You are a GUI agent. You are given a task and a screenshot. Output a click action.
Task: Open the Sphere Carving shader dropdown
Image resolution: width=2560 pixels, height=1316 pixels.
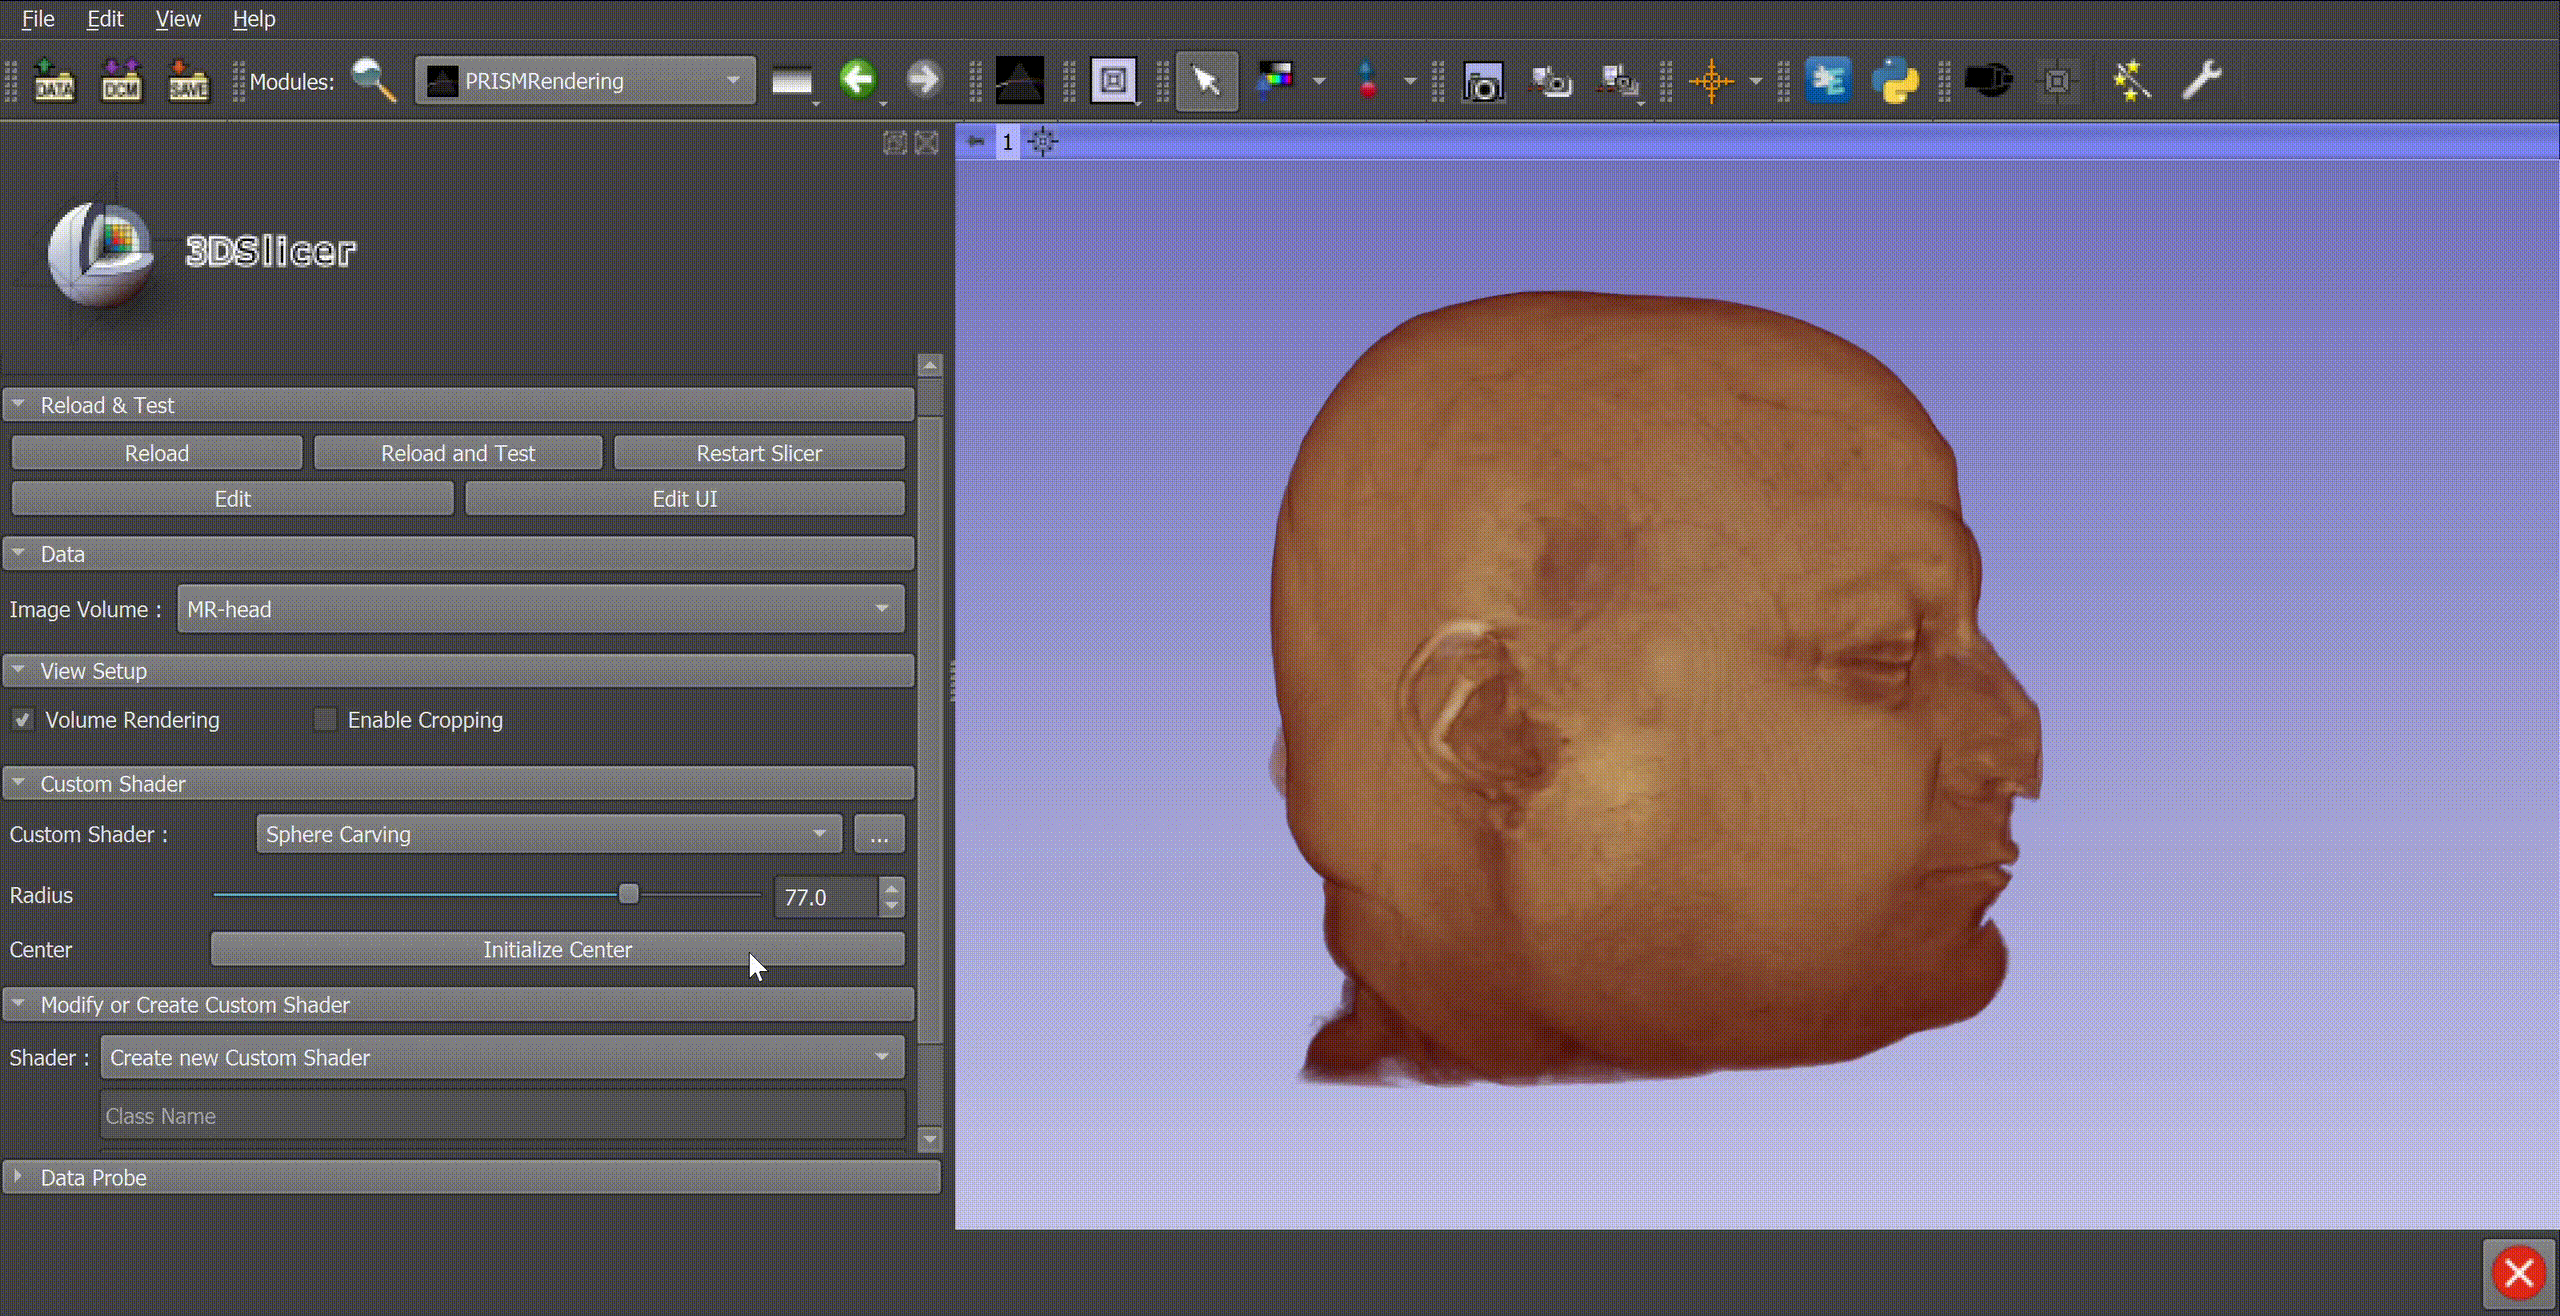pos(548,834)
